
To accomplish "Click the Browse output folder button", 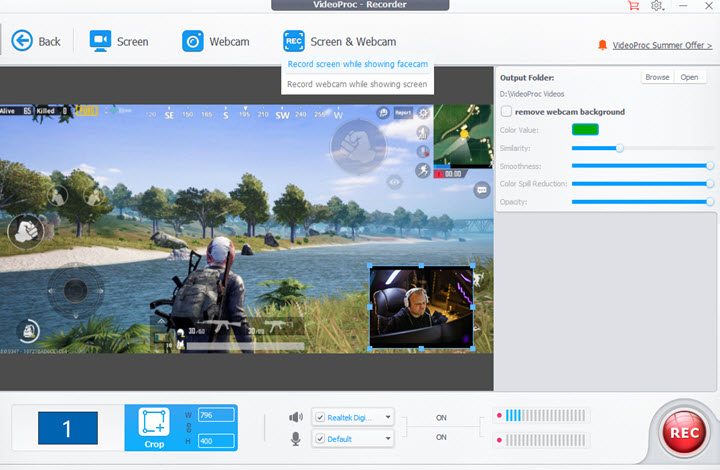I will [657, 77].
